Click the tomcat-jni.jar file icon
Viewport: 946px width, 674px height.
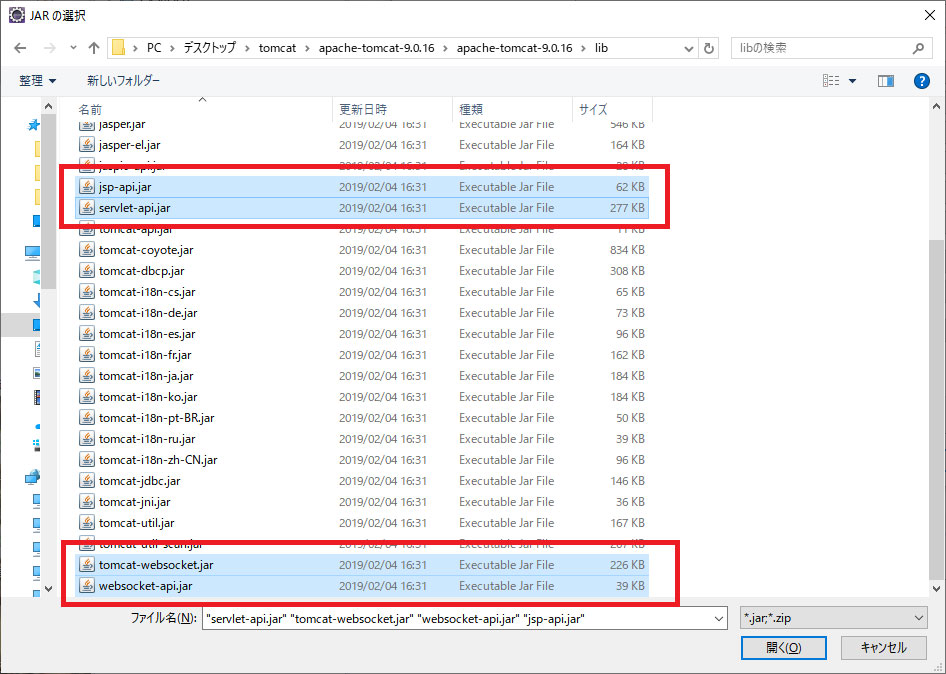point(87,502)
